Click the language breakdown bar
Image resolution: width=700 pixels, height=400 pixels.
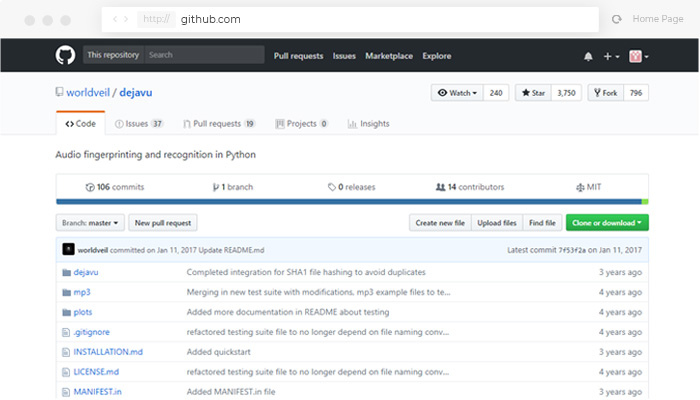[x=352, y=202]
